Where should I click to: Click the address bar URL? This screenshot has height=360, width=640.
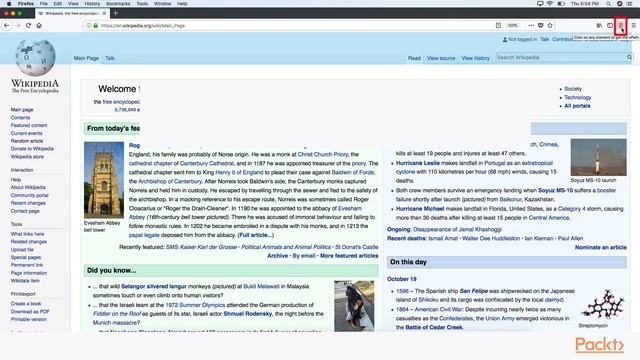click(143, 25)
